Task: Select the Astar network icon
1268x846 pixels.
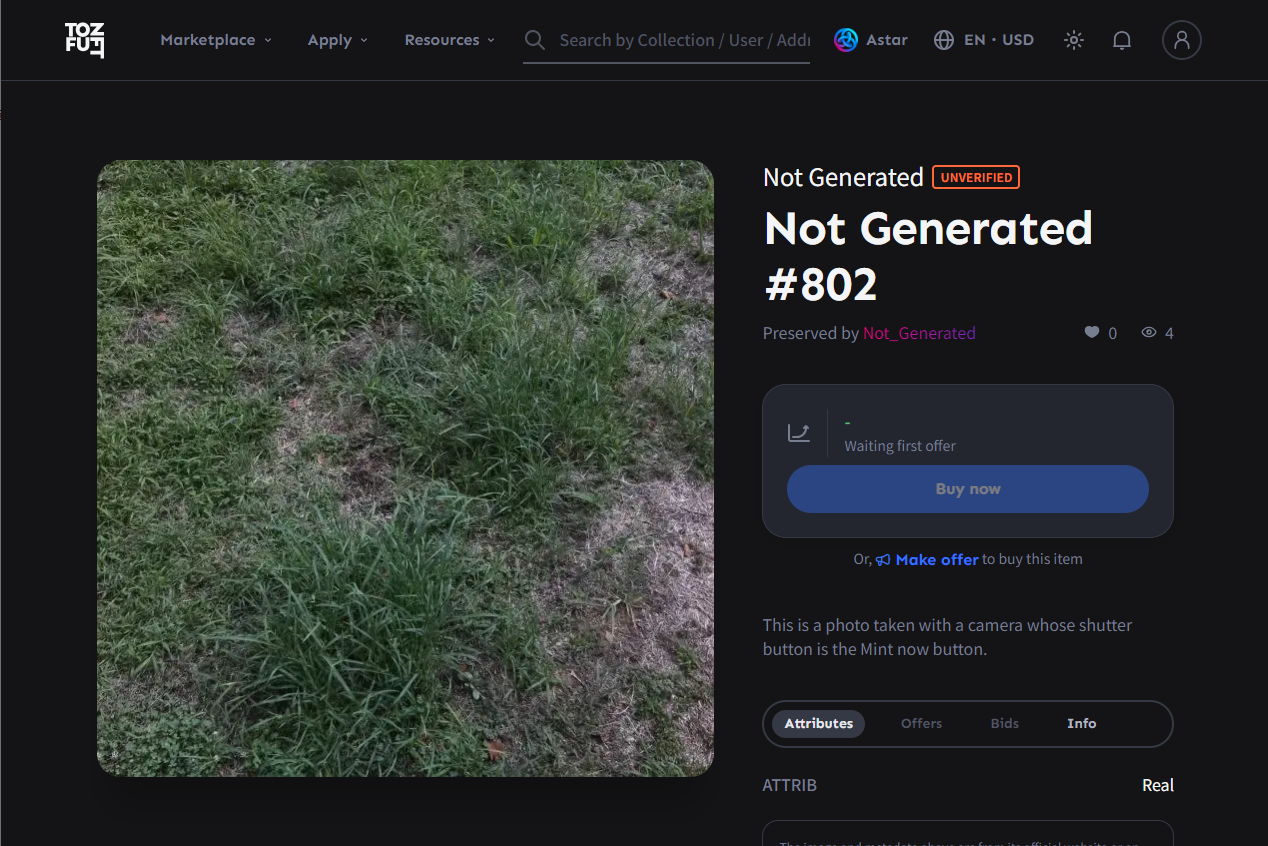Action: (x=846, y=40)
